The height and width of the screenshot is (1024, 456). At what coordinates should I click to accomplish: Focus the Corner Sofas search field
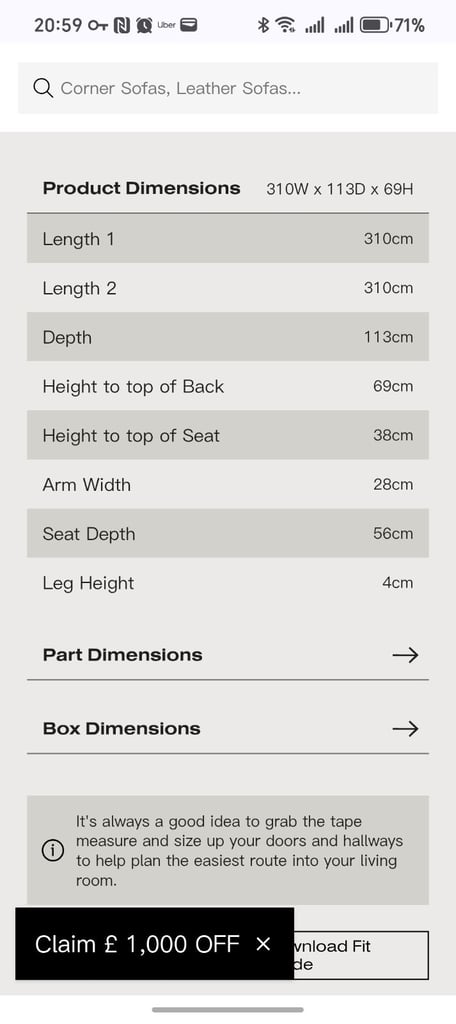(x=228, y=88)
